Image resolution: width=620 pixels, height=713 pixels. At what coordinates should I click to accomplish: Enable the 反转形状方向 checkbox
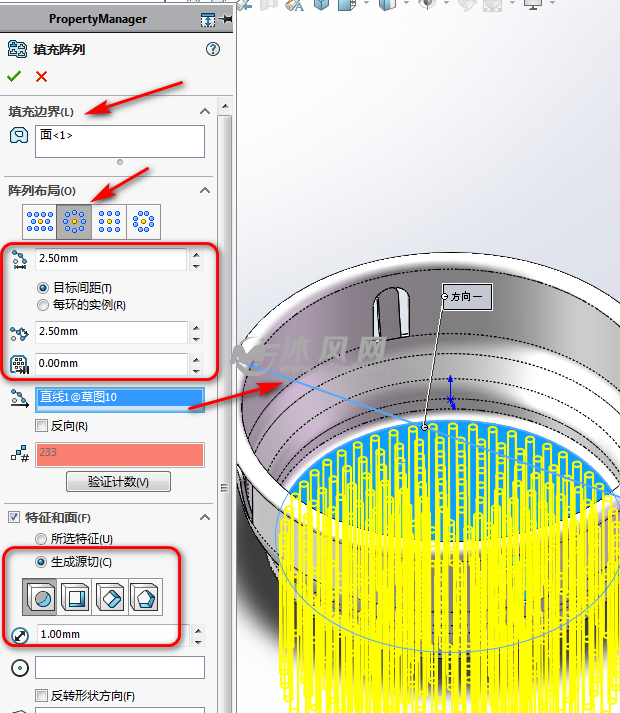41,695
